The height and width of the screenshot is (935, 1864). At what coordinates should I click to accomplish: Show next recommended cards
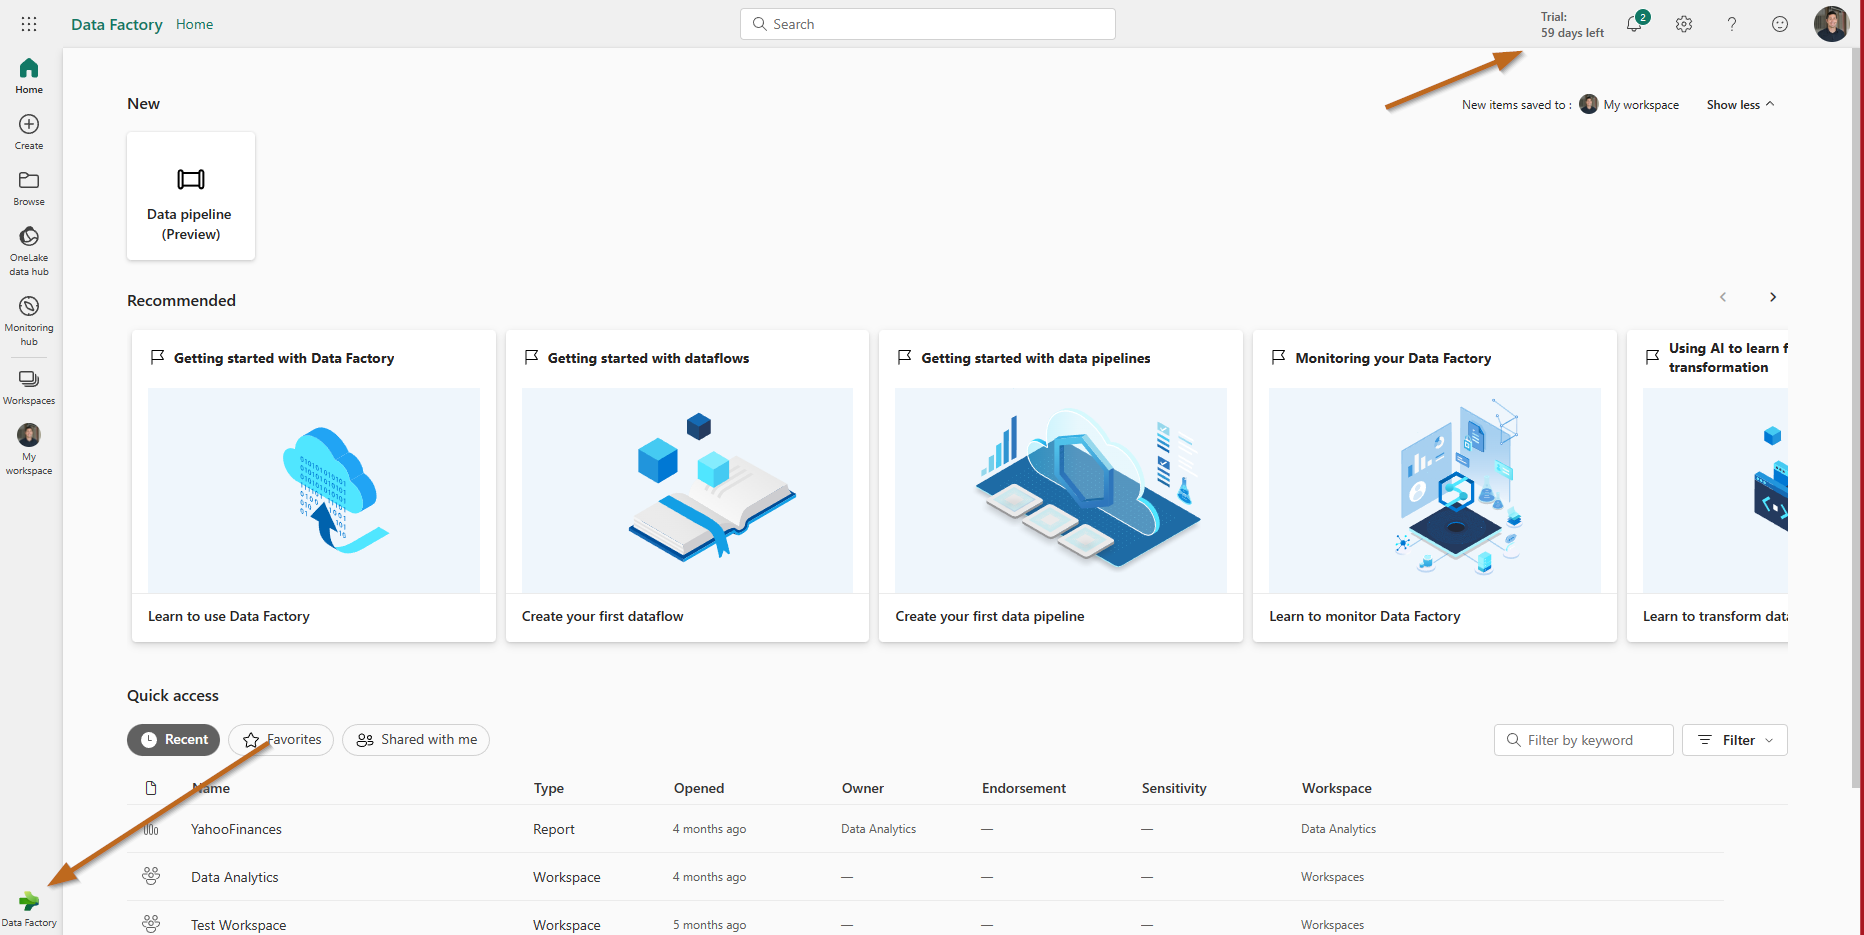point(1773,297)
